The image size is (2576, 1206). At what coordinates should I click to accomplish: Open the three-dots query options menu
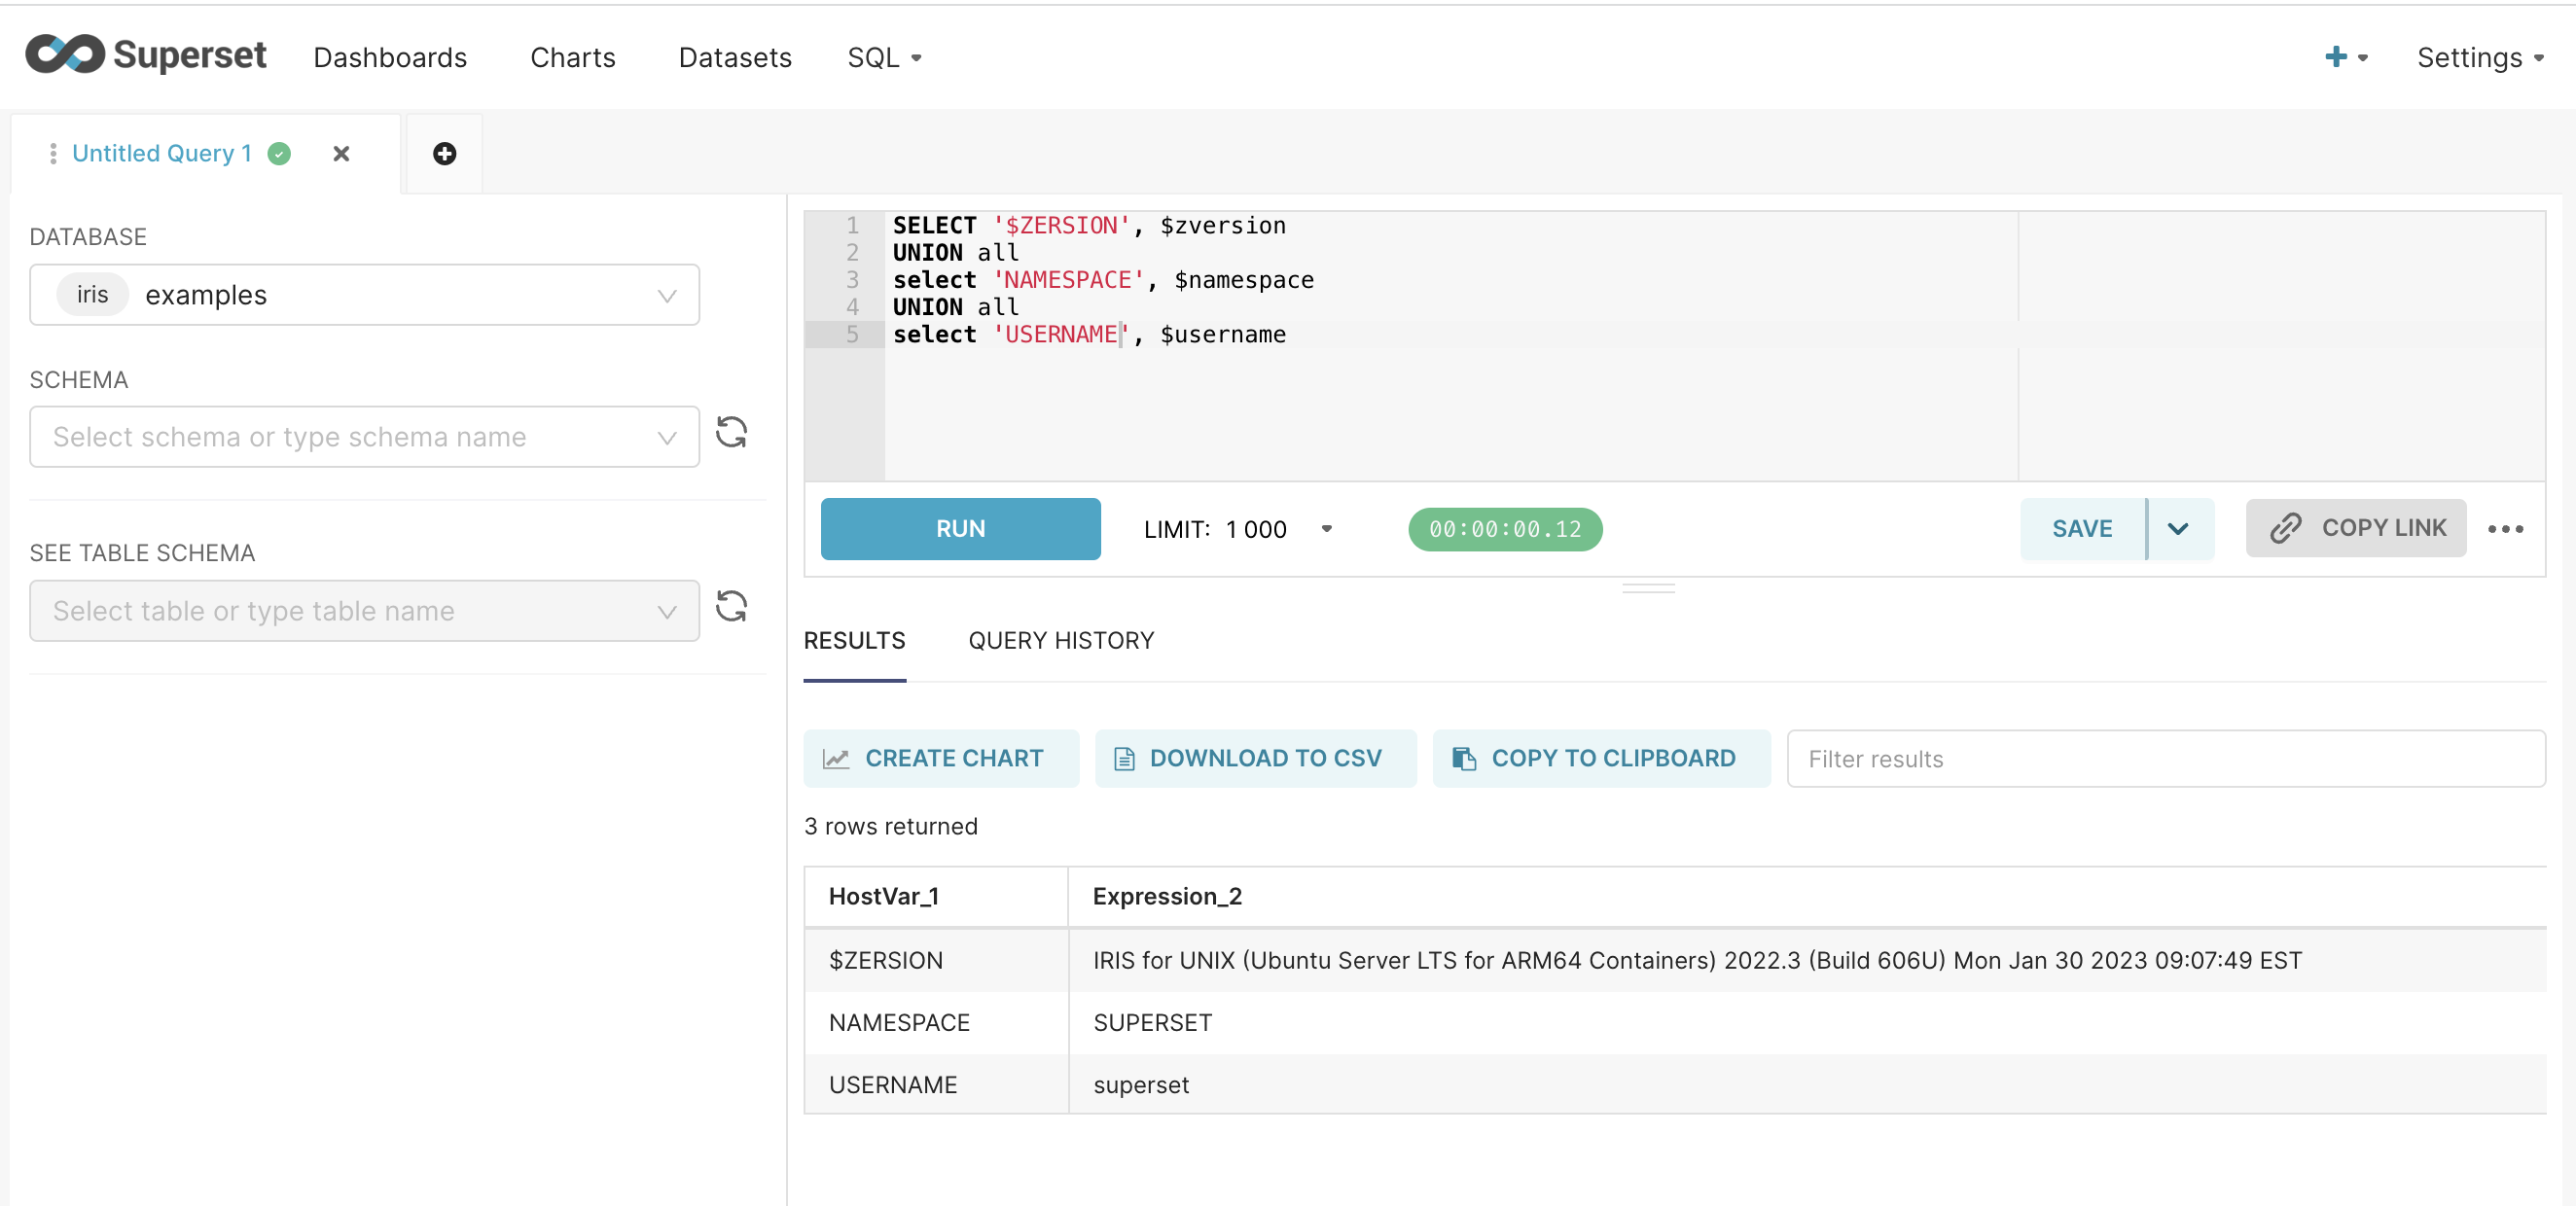point(2505,529)
